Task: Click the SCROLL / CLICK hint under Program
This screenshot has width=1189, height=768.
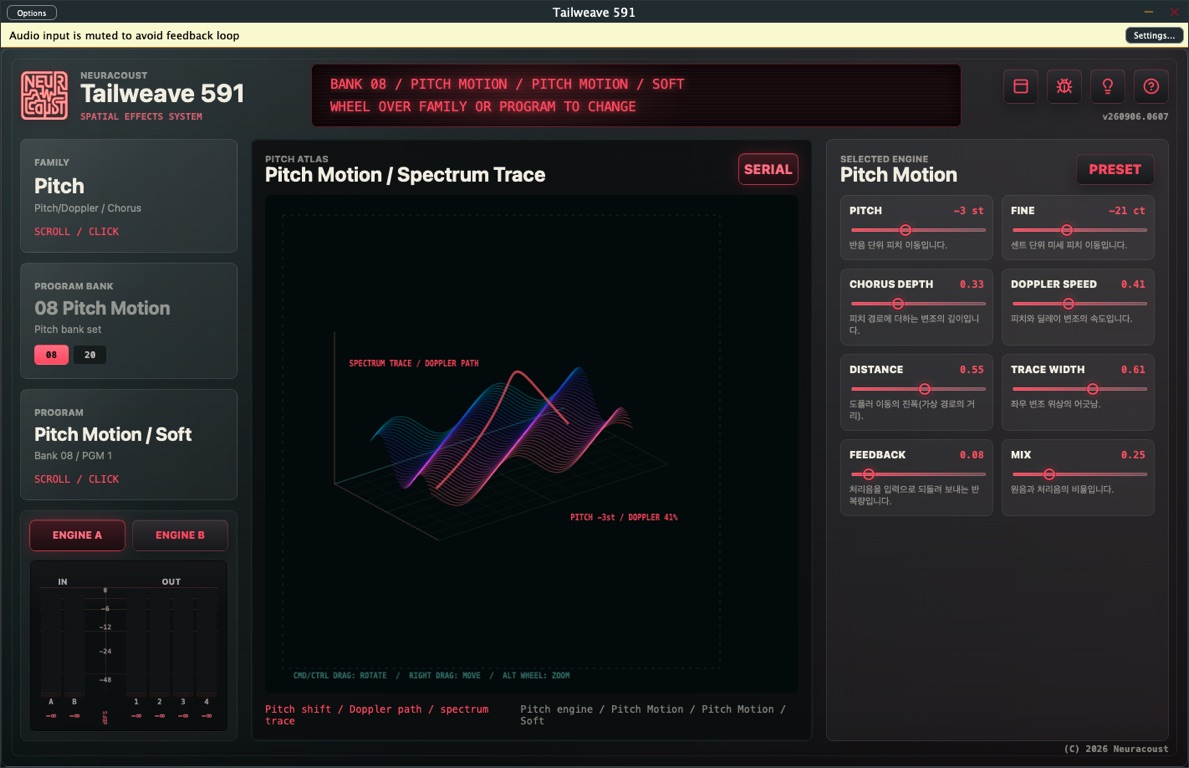Action: coord(76,479)
